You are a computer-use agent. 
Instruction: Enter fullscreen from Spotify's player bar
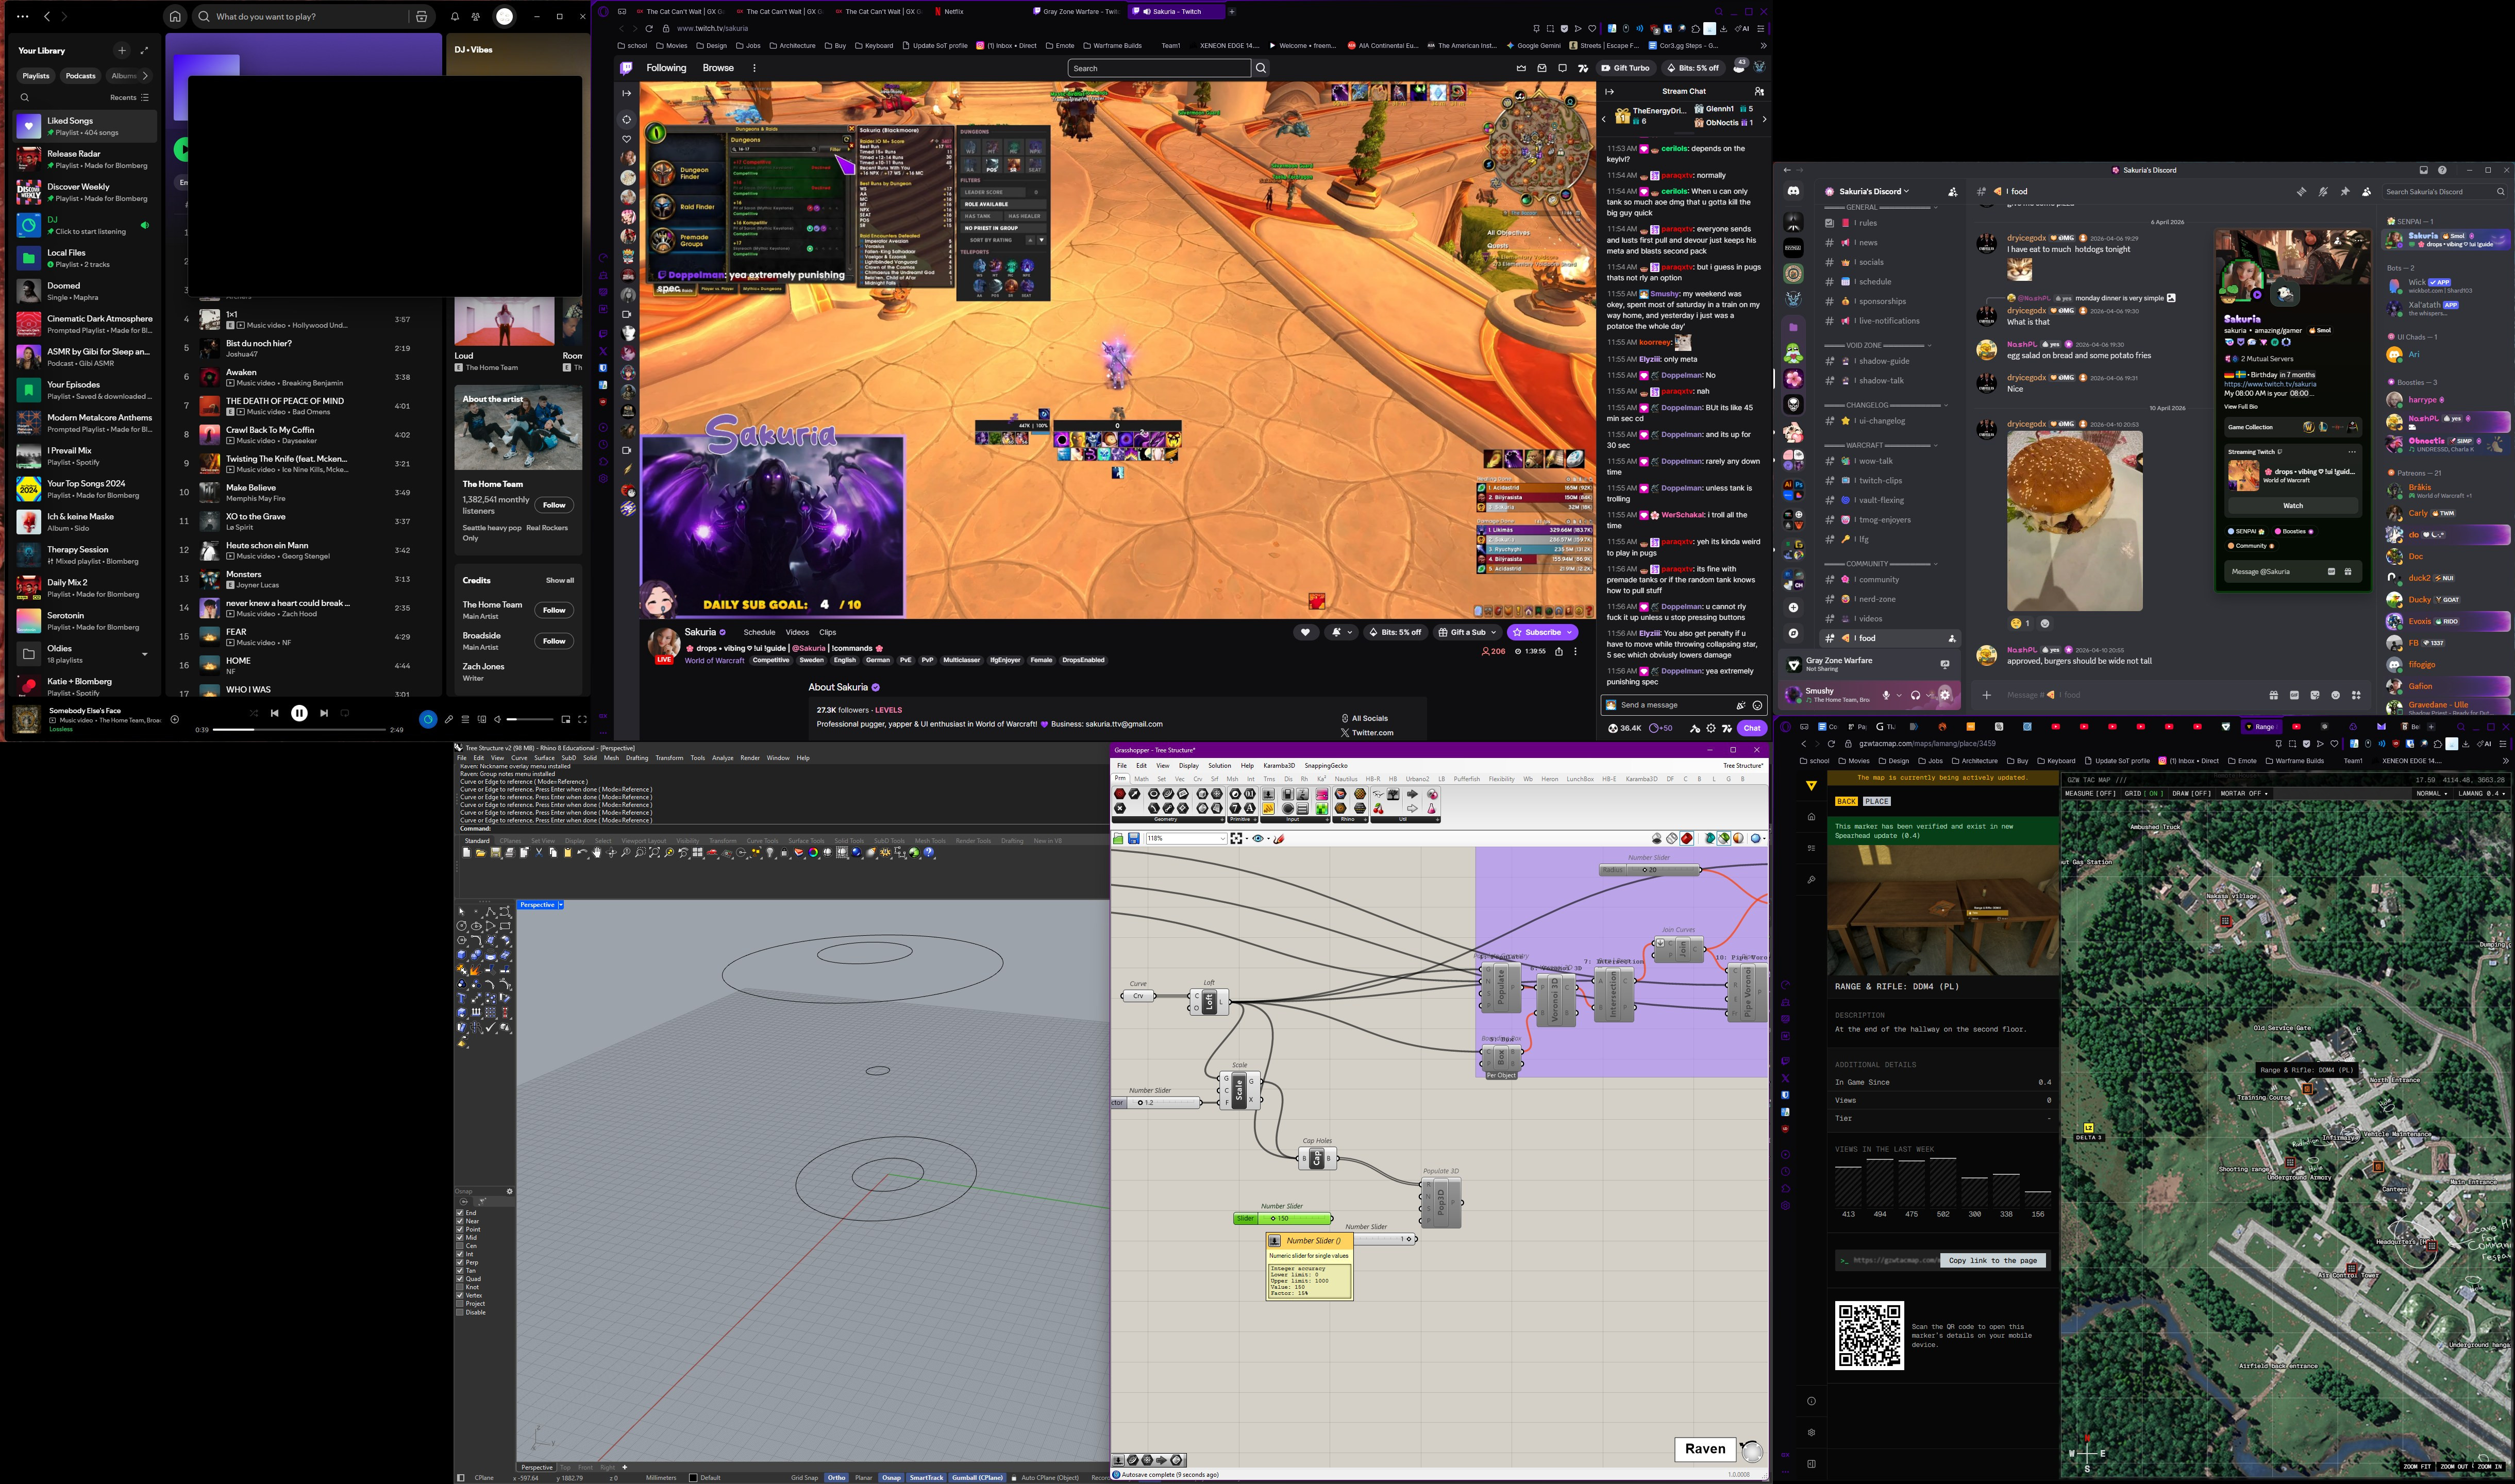(x=582, y=719)
